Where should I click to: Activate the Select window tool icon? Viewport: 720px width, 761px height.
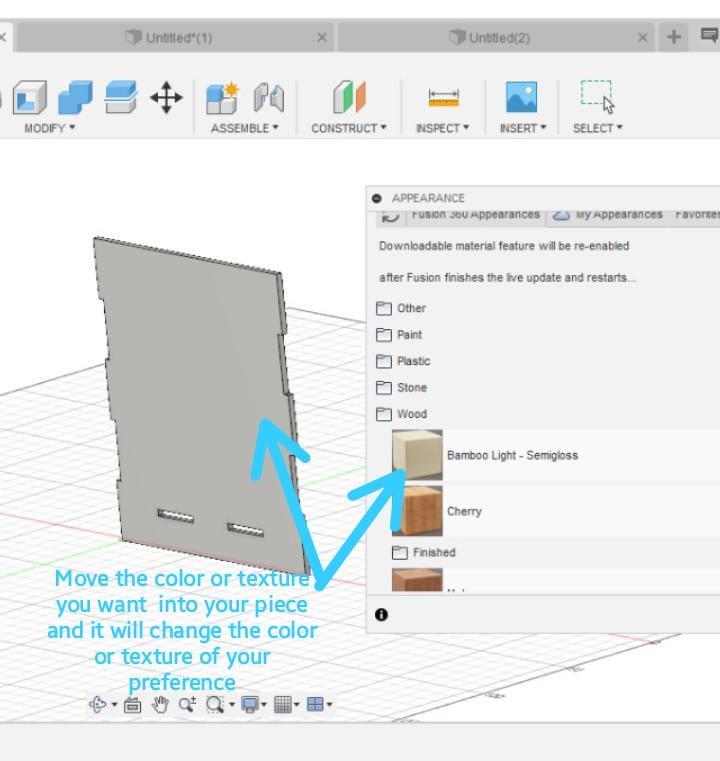click(597, 97)
